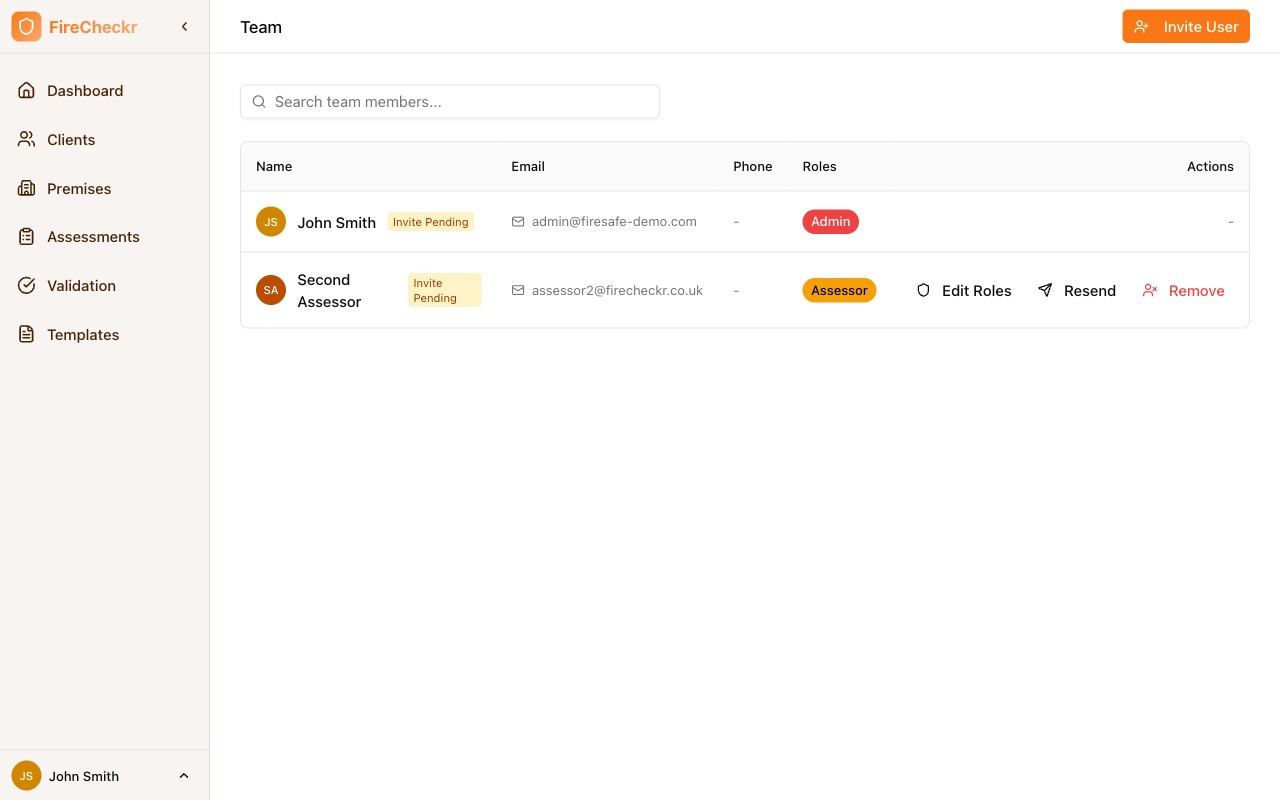1280x800 pixels.
Task: Click the magnifier icon in the search bar
Action: [259, 101]
